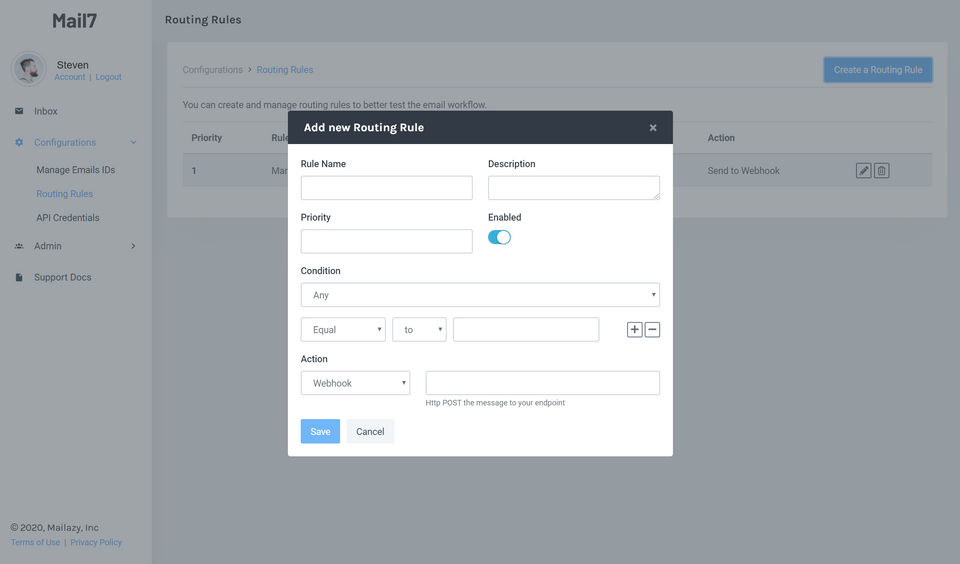
Task: Click the Admin people icon
Action: [x=19, y=246]
